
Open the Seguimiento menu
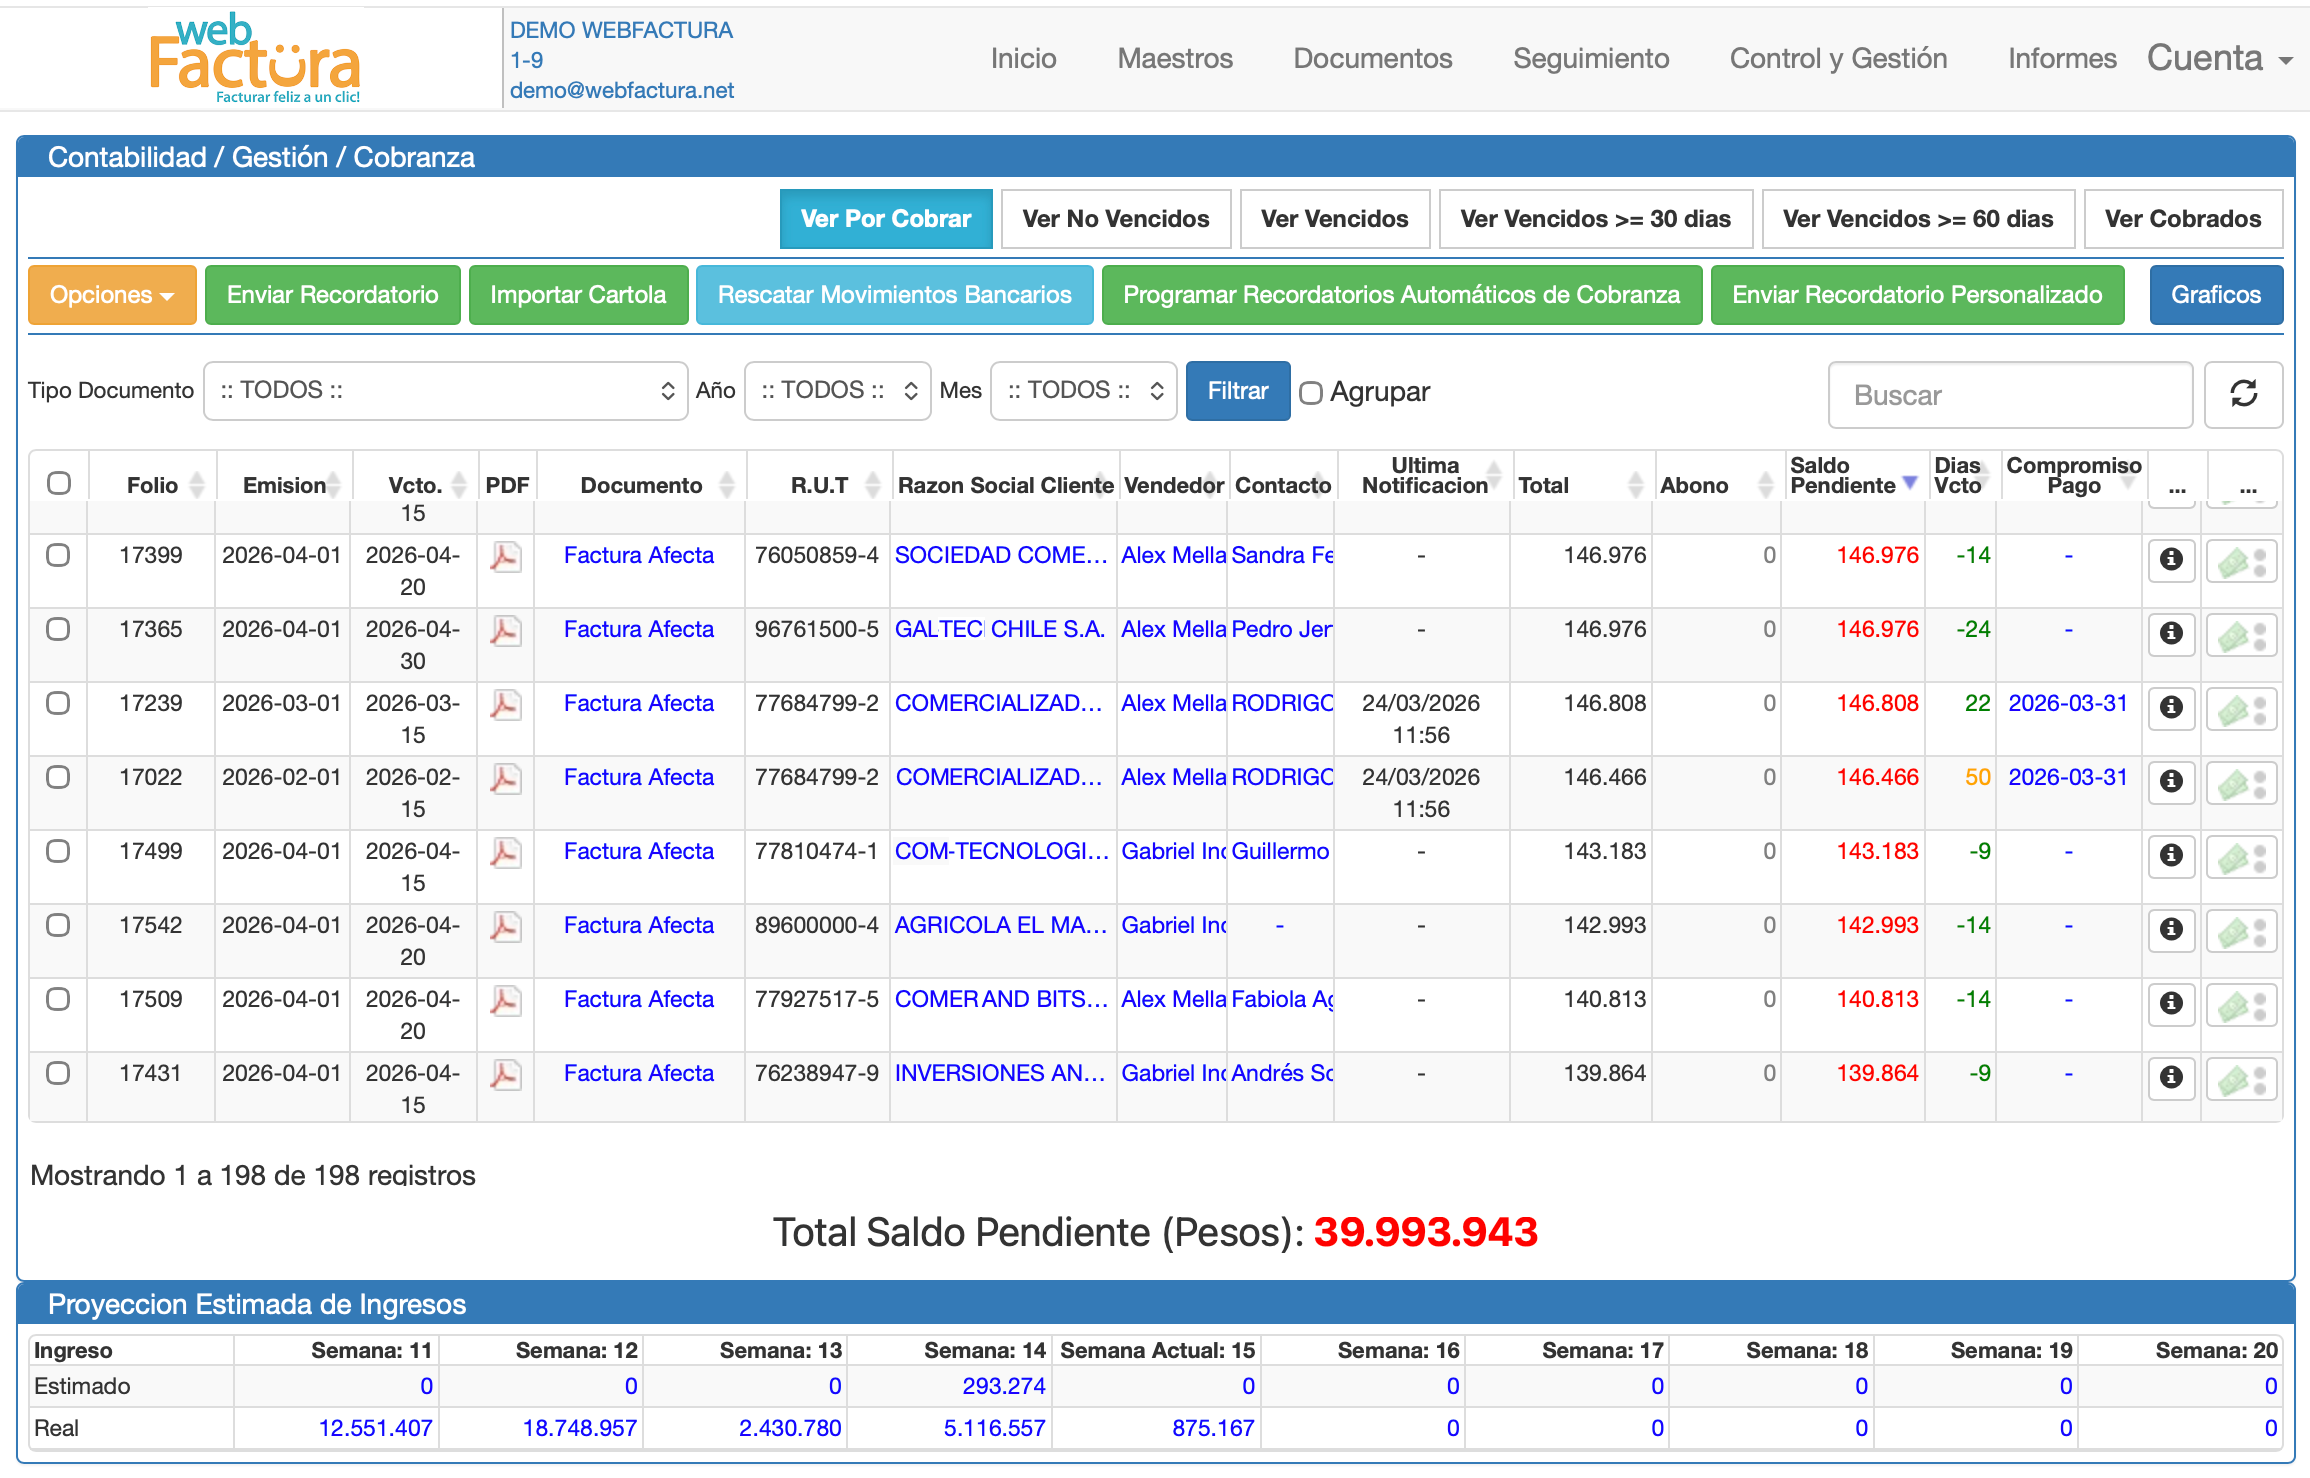click(x=1590, y=58)
